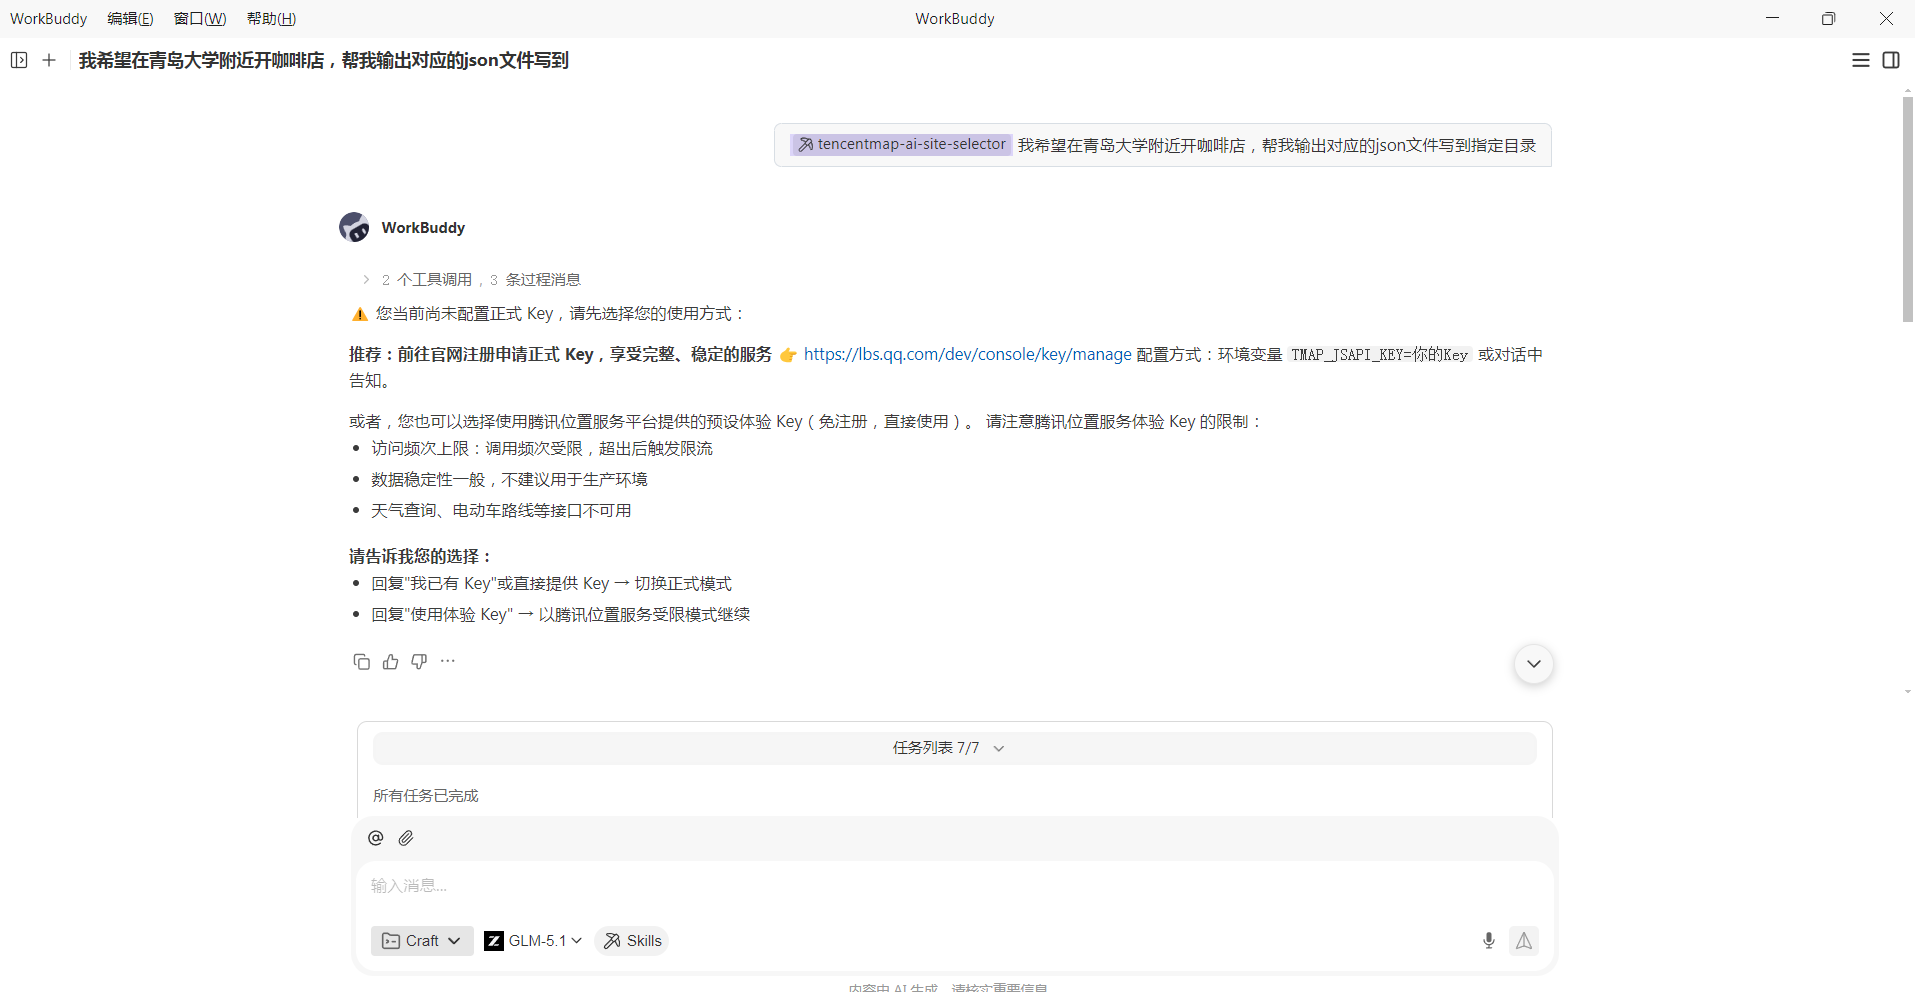Attach a file with paperclip icon
This screenshot has height=992, width=1915.
coord(406,838)
